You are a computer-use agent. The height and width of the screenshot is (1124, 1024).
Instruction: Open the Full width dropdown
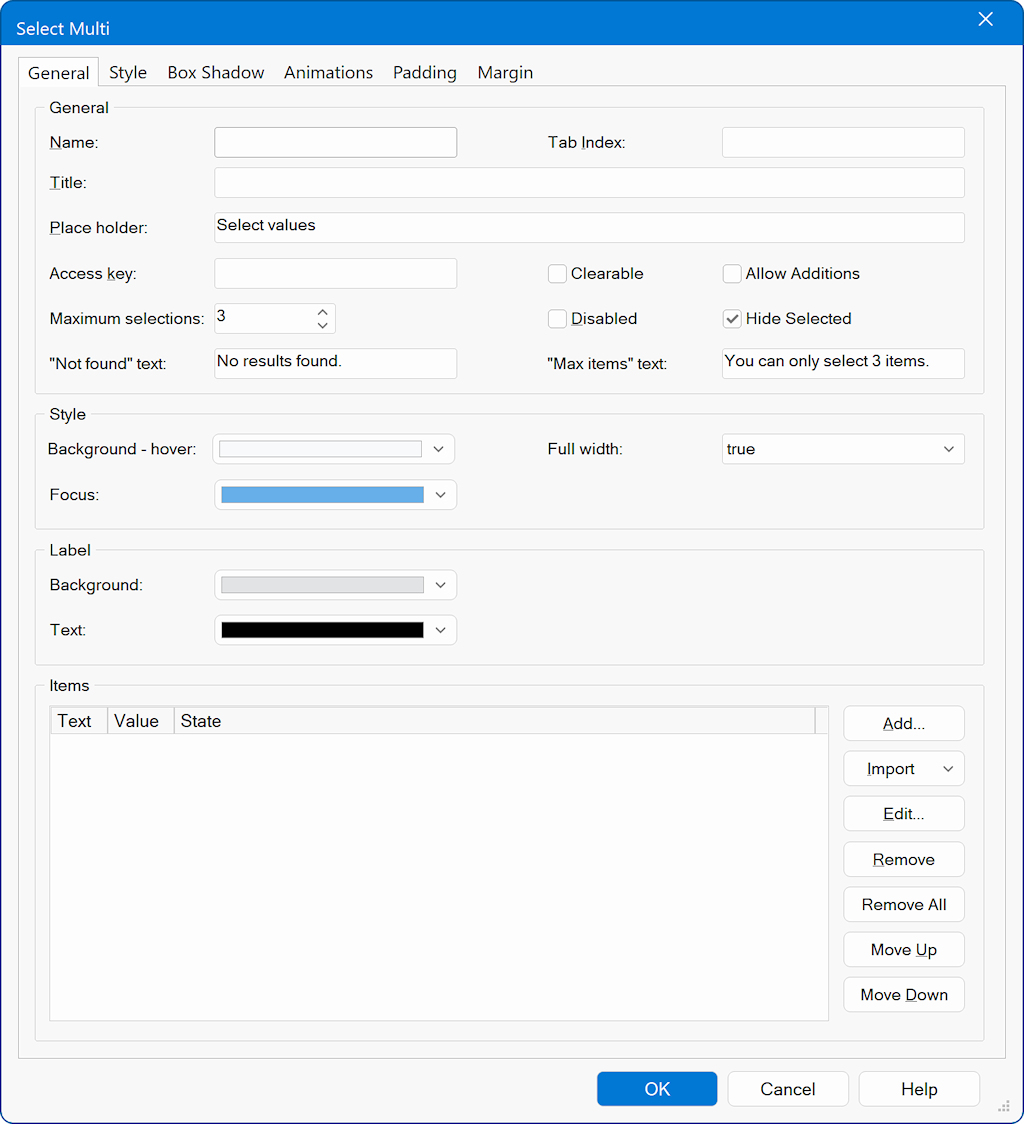[x=842, y=449]
